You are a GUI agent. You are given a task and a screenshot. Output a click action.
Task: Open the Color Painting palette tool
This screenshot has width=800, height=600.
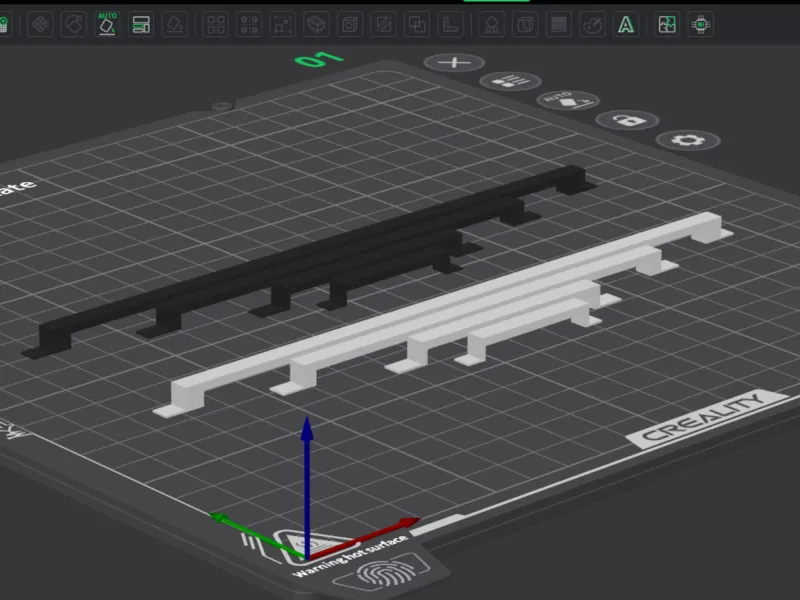coord(592,24)
